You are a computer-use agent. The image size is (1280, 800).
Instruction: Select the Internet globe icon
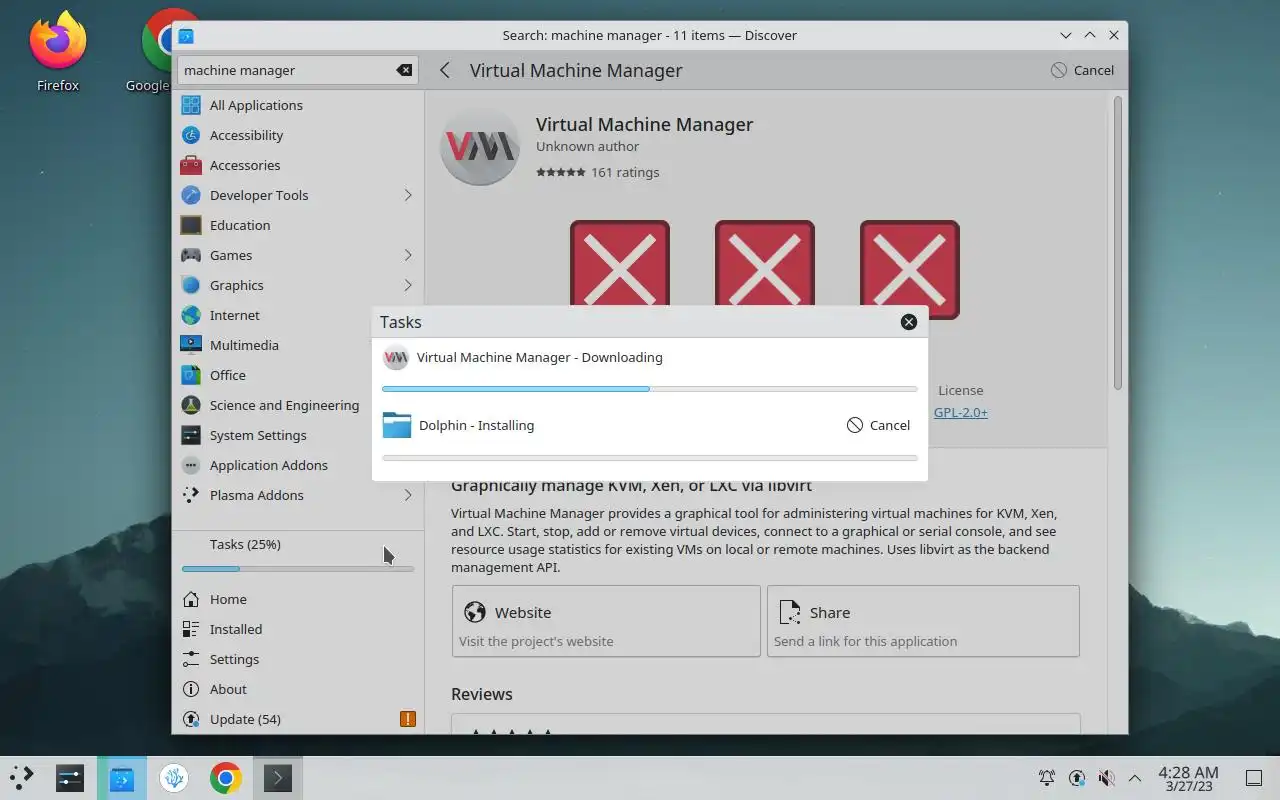[x=191, y=315]
